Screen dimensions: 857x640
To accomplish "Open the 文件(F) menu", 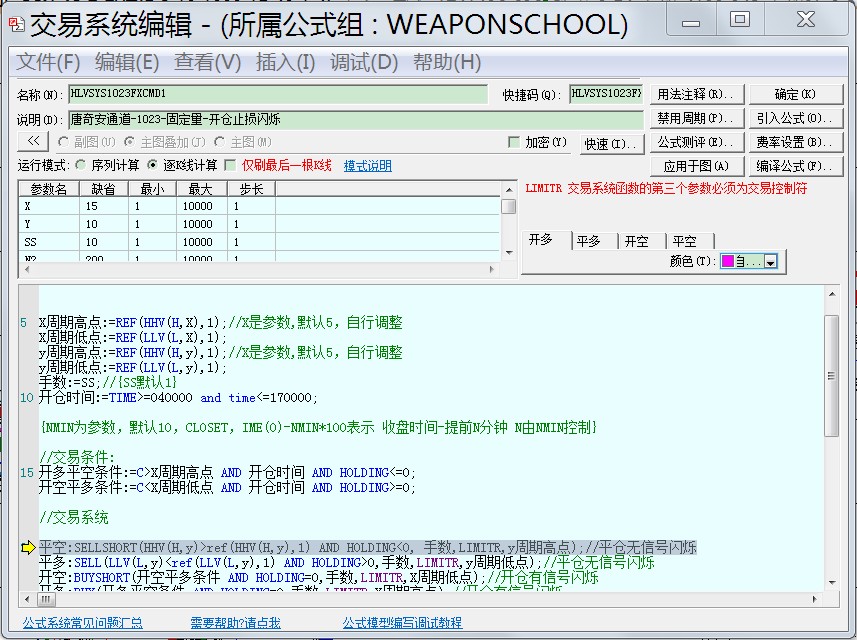I will coord(48,62).
